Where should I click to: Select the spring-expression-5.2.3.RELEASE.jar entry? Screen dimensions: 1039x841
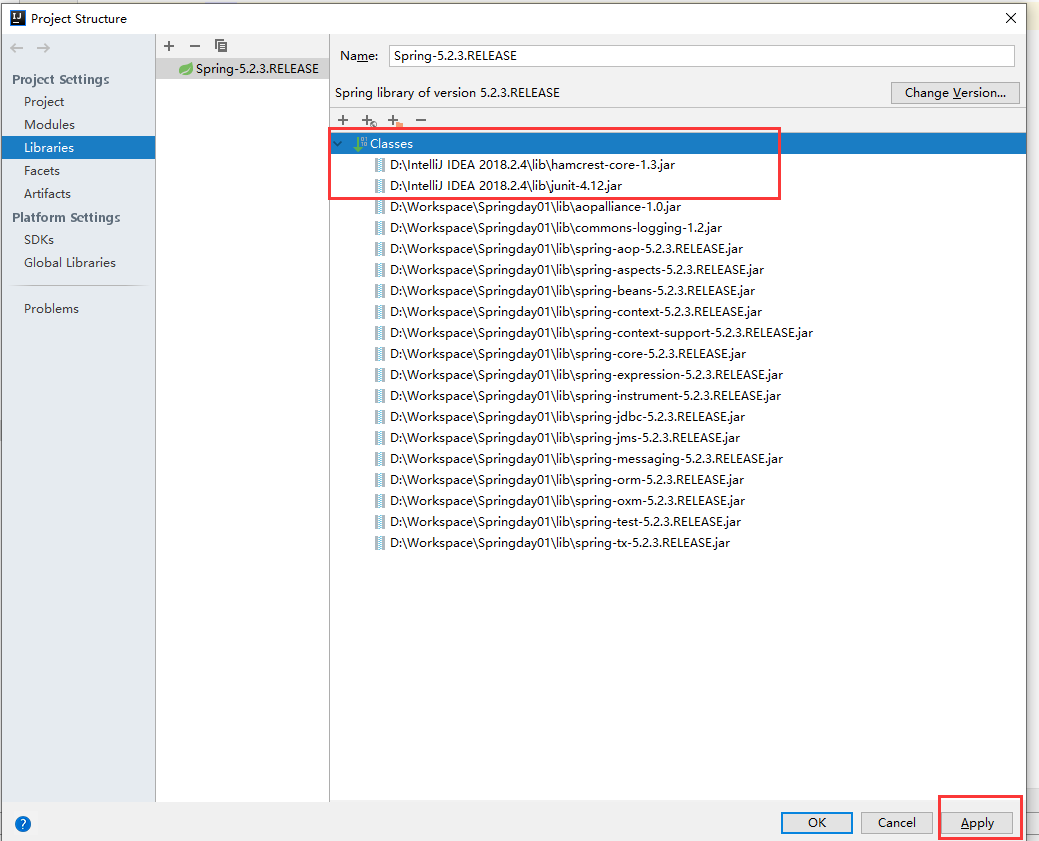[586, 375]
